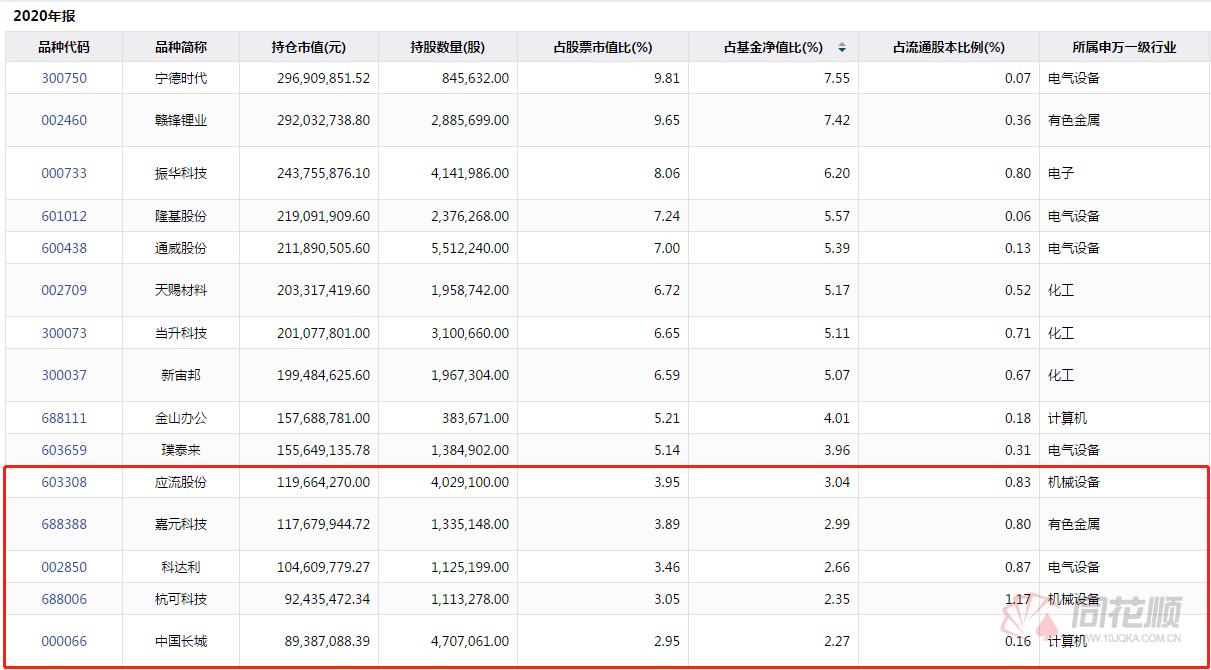The image size is (1211, 670).
Task: Select market value 119,664,270.00
Action: (323, 482)
